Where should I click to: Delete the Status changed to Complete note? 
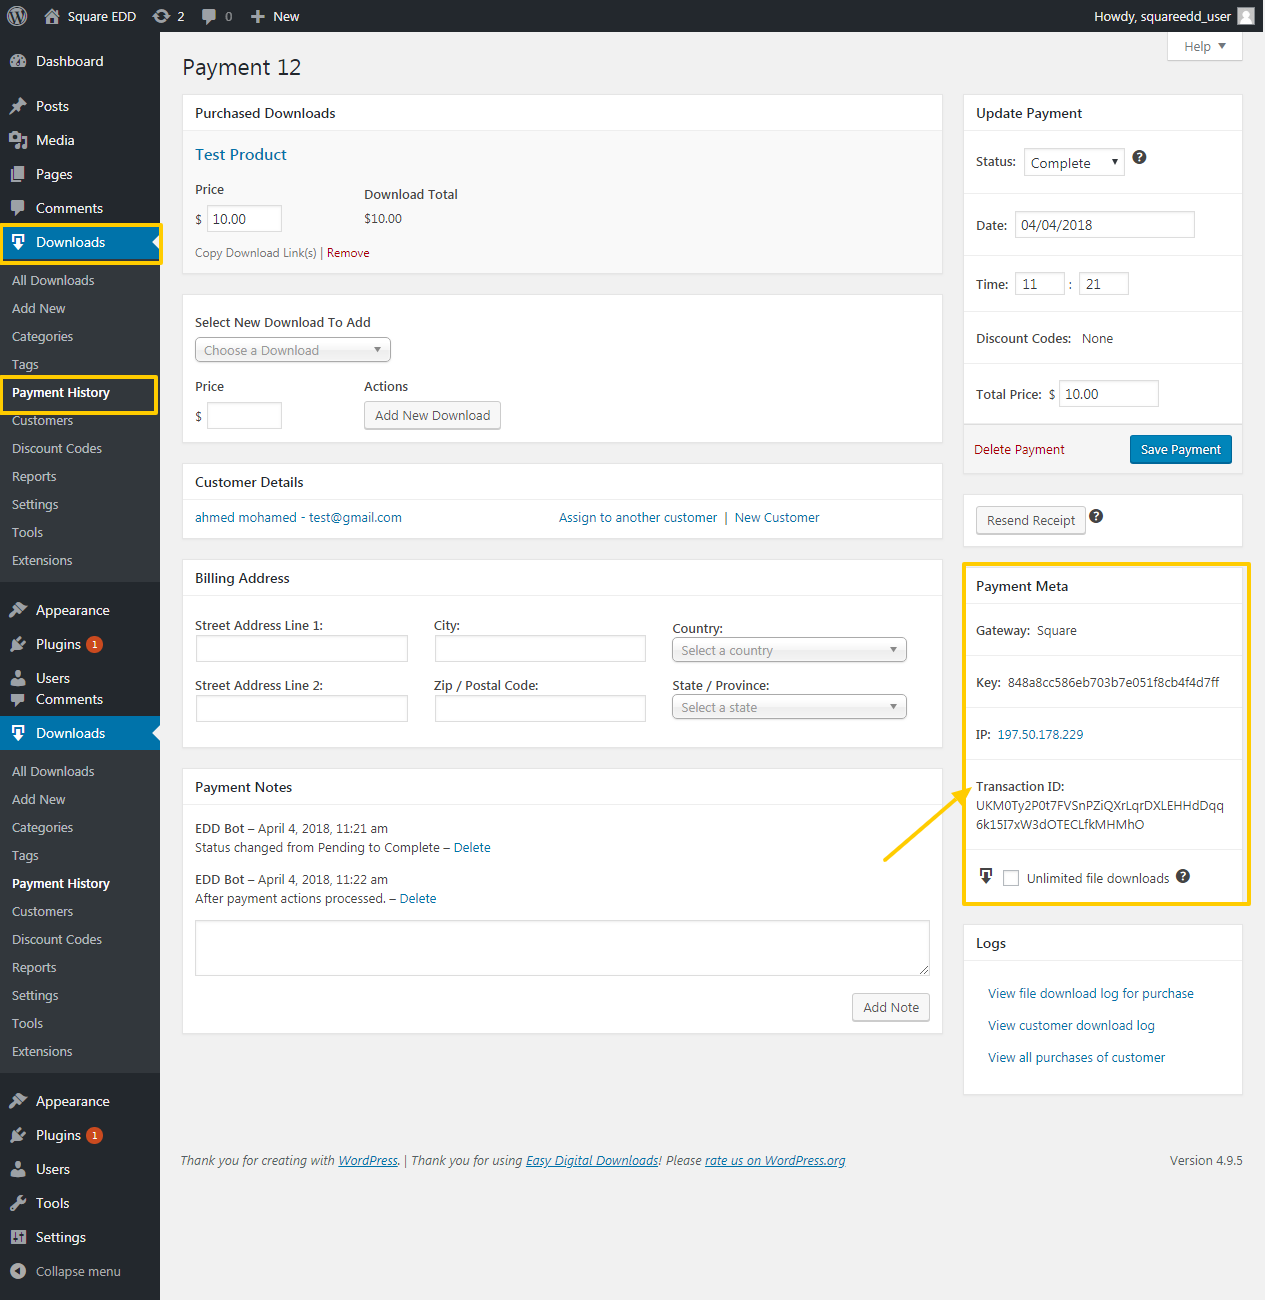pyautogui.click(x=472, y=847)
